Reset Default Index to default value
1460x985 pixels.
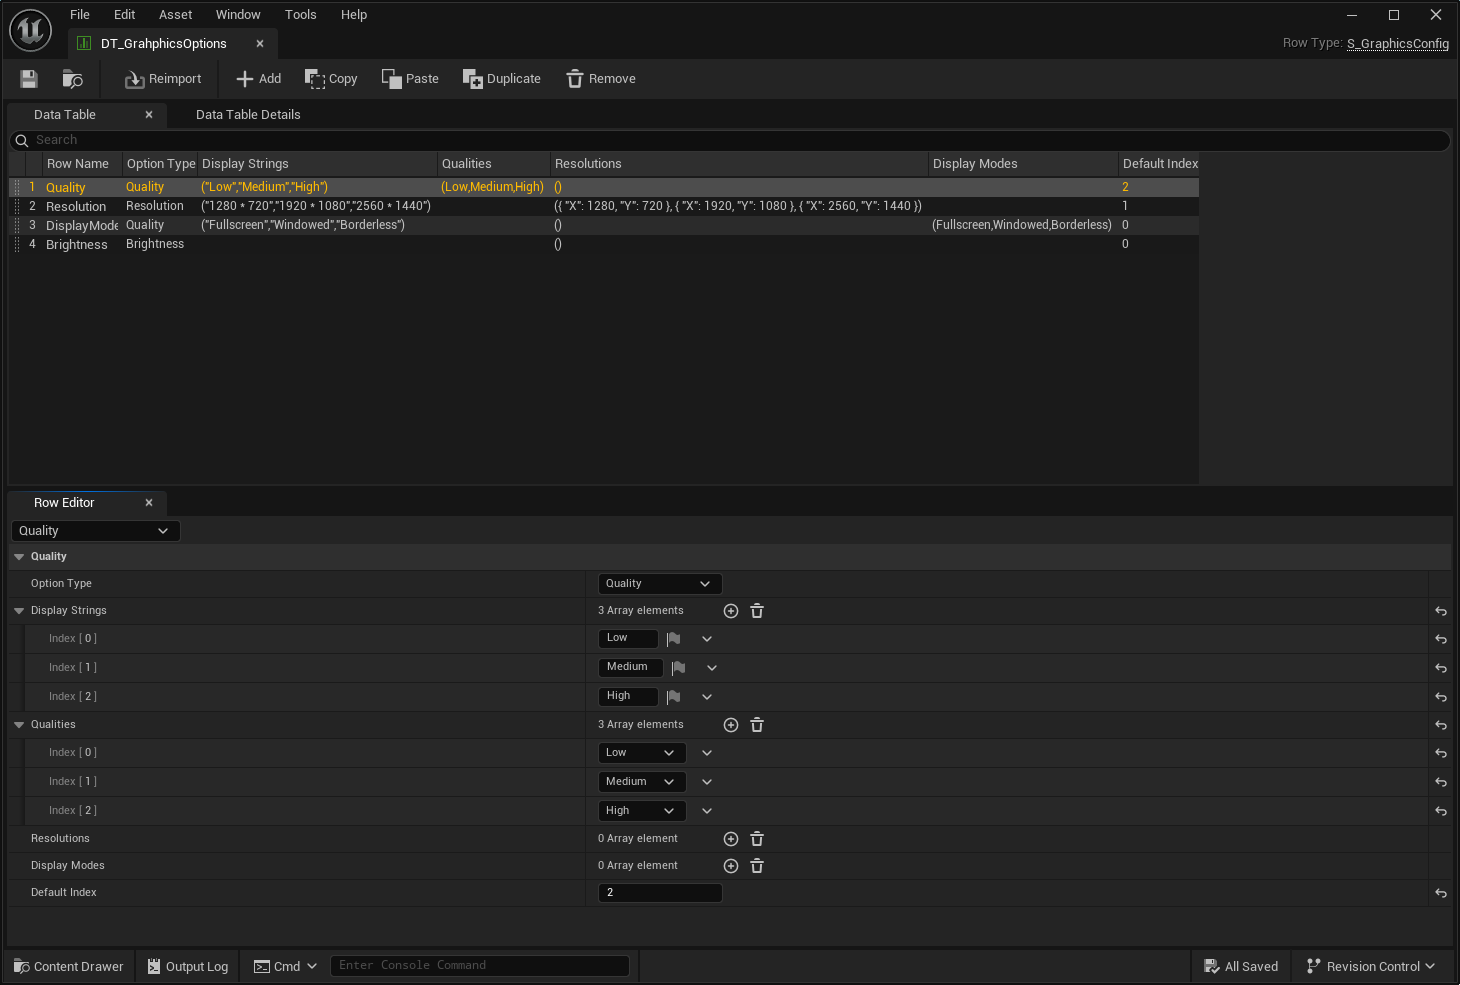(1441, 893)
